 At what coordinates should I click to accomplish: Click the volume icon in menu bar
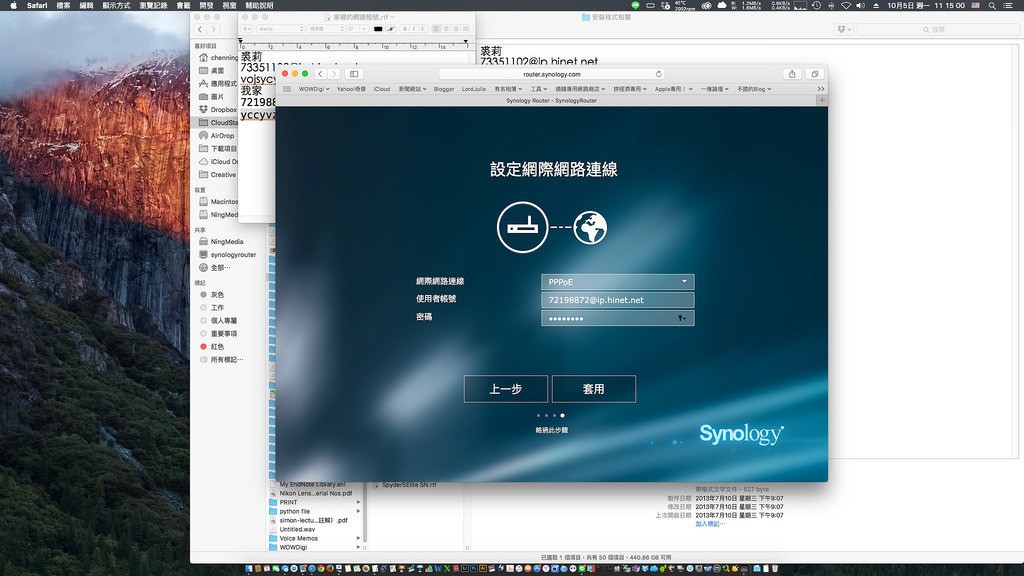pos(861,5)
